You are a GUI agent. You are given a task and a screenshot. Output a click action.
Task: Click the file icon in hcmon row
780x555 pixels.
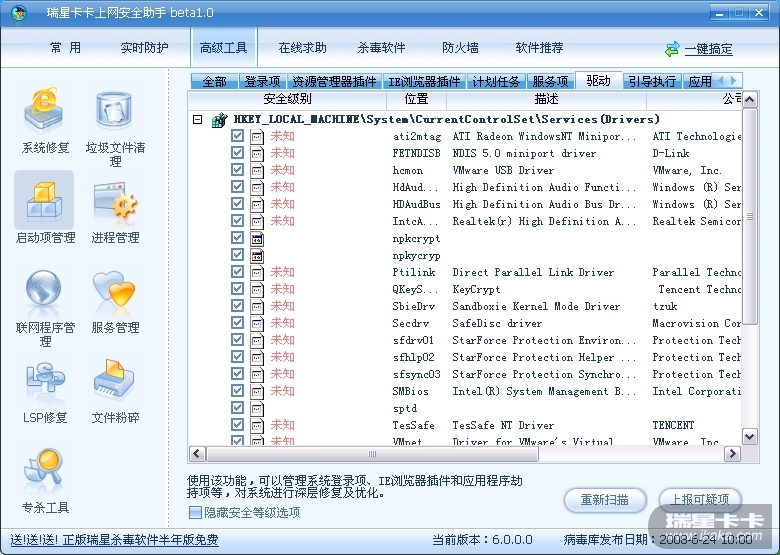[257, 171]
